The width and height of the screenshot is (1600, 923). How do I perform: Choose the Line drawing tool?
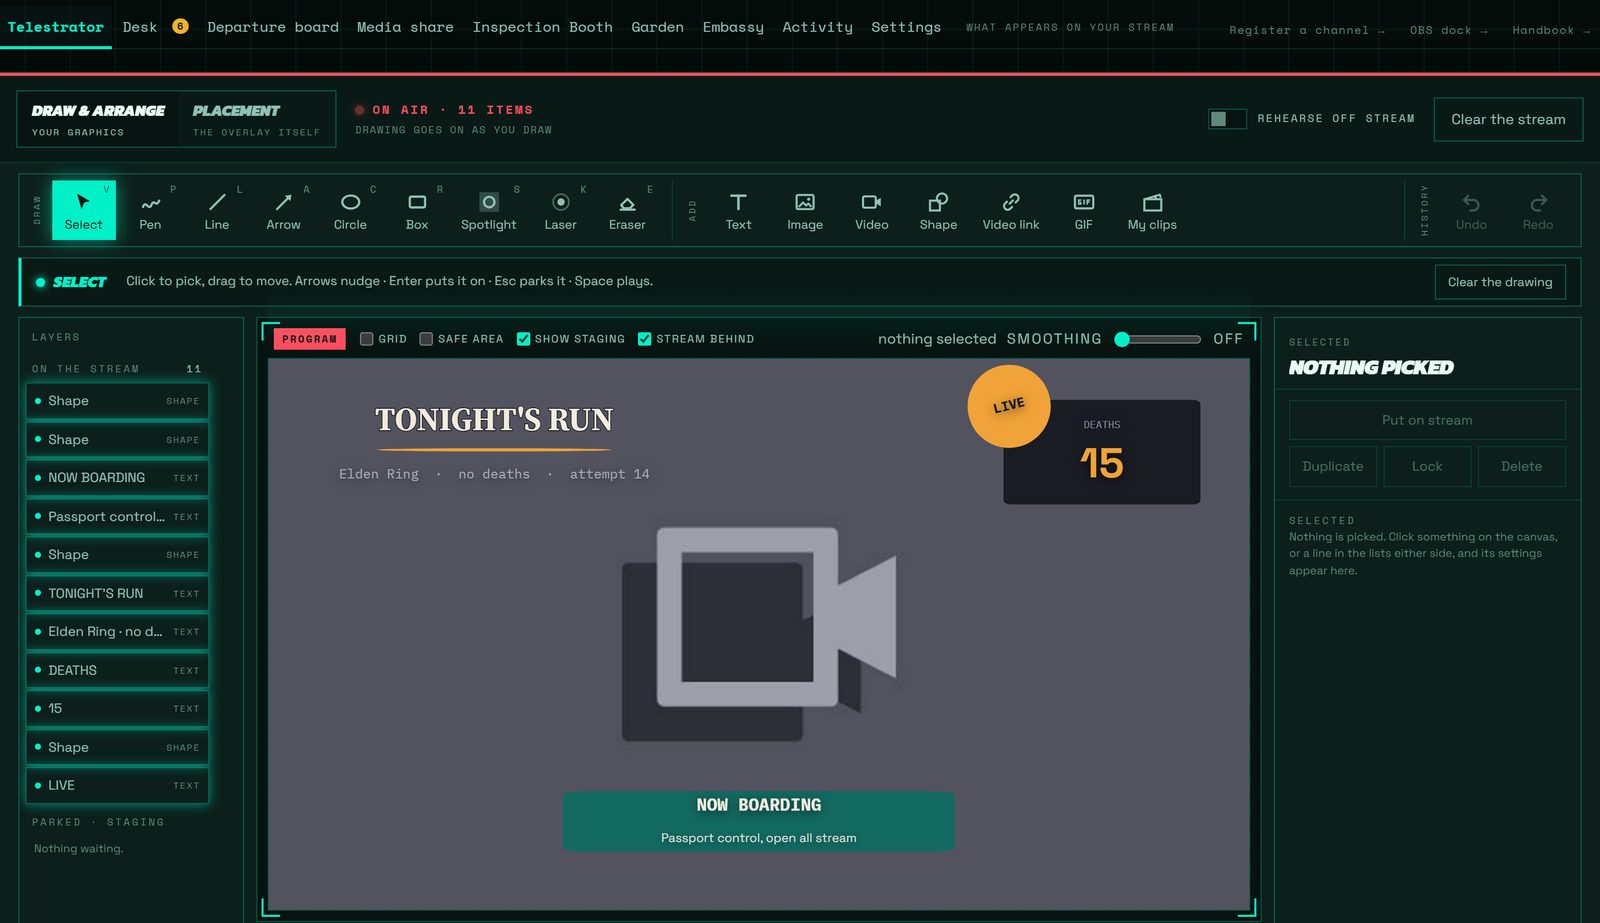217,210
